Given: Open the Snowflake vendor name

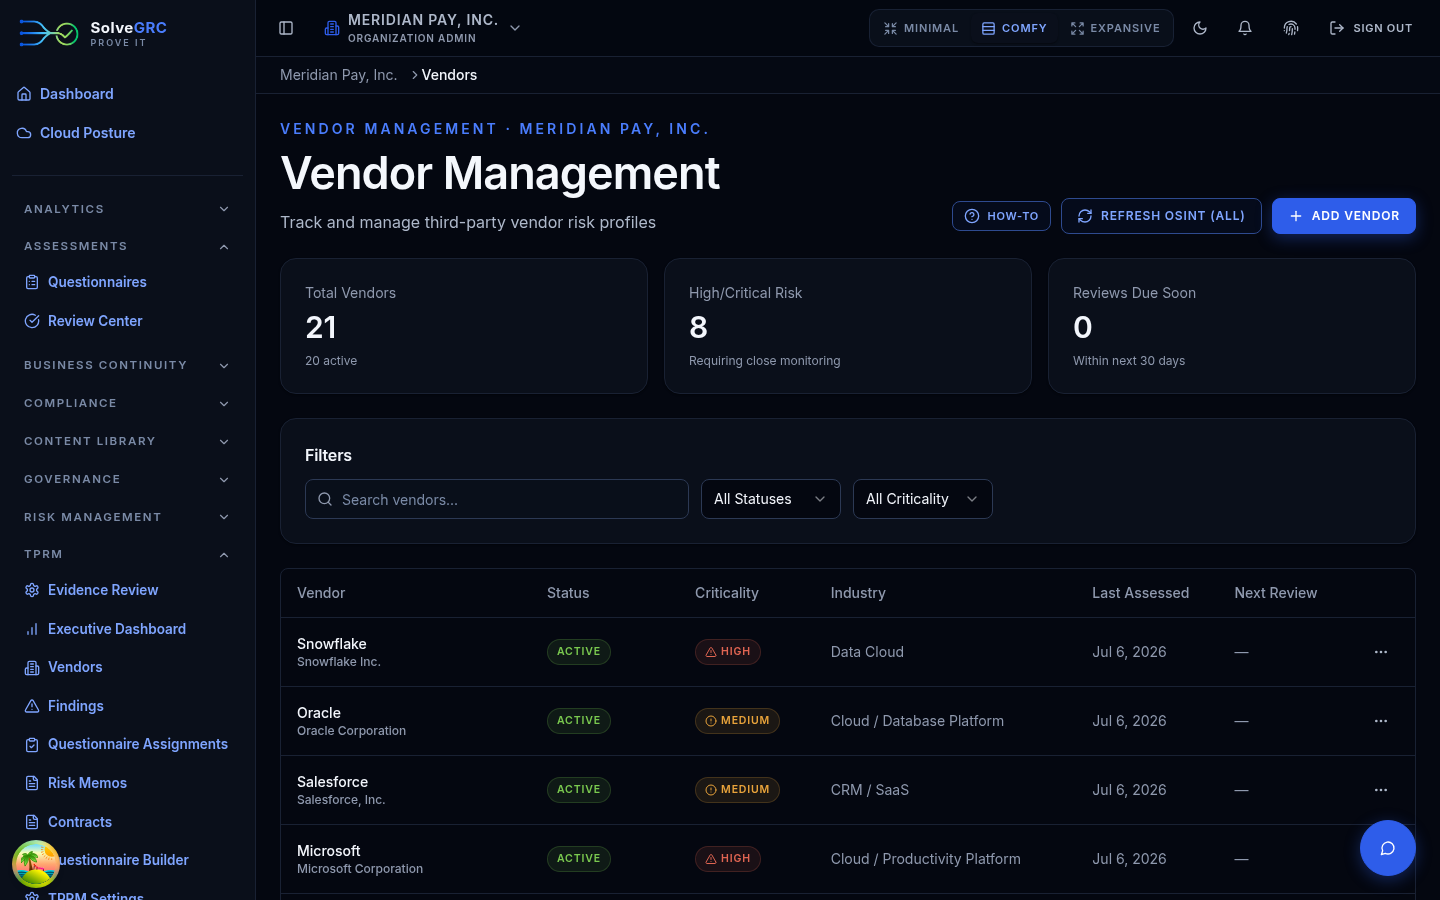Looking at the screenshot, I should pyautogui.click(x=332, y=644).
